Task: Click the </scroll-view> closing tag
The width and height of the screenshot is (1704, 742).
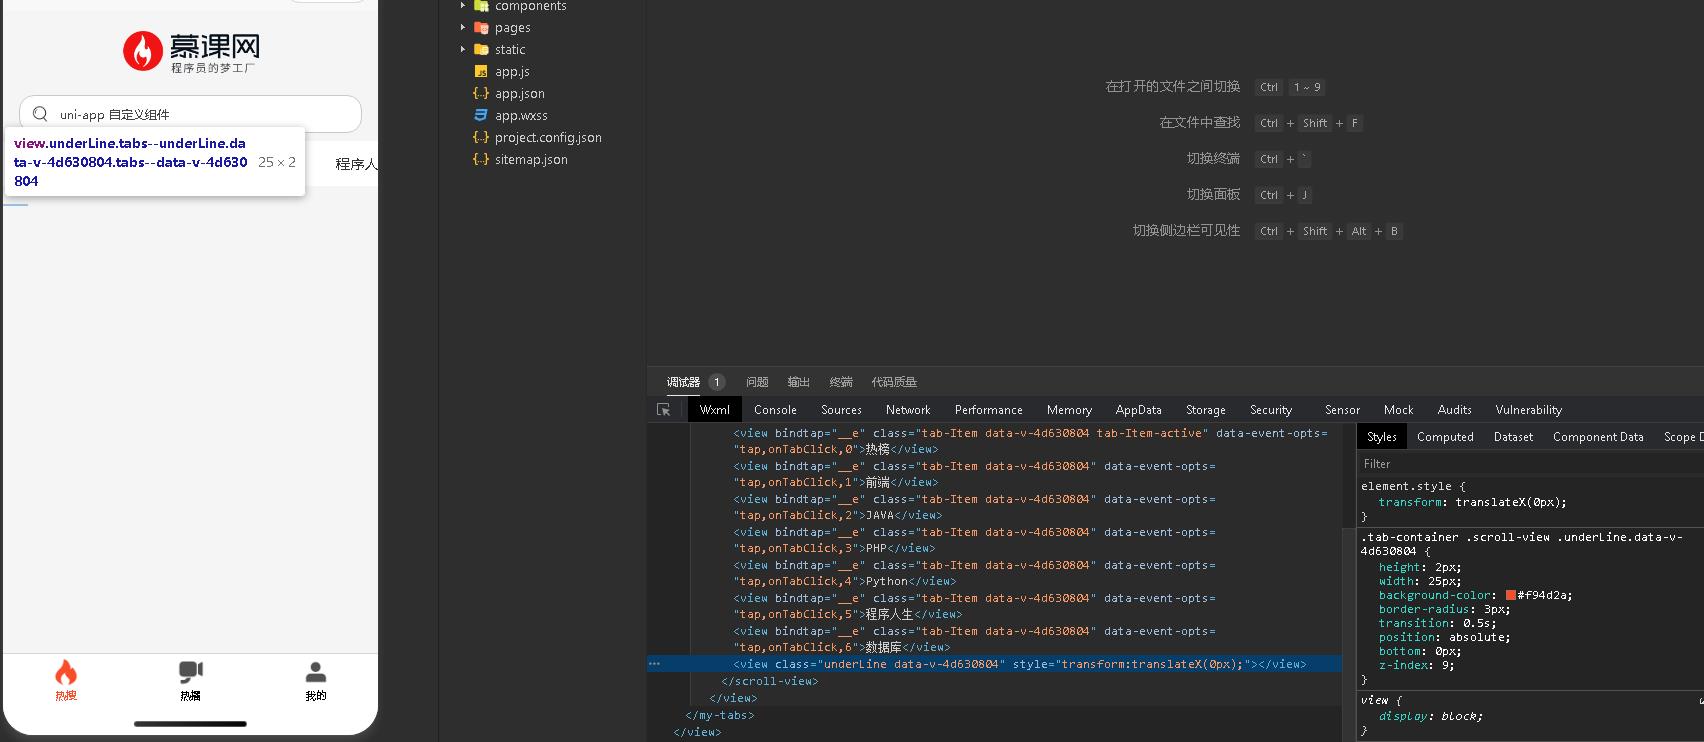Action: 769,681
